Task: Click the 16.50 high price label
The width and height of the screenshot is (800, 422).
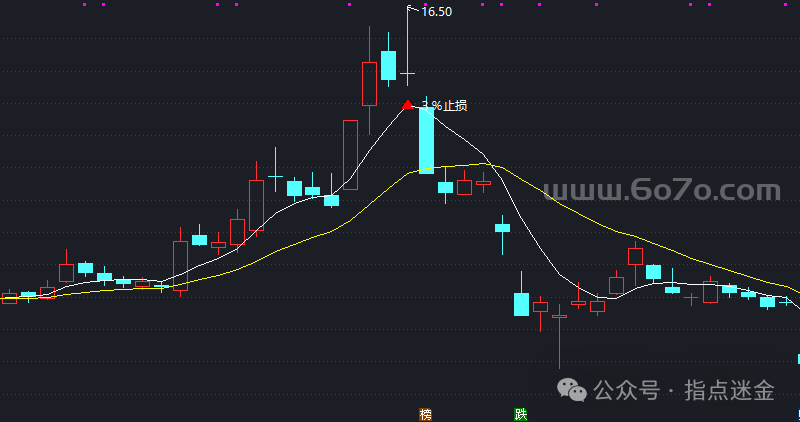Action: pos(436,12)
